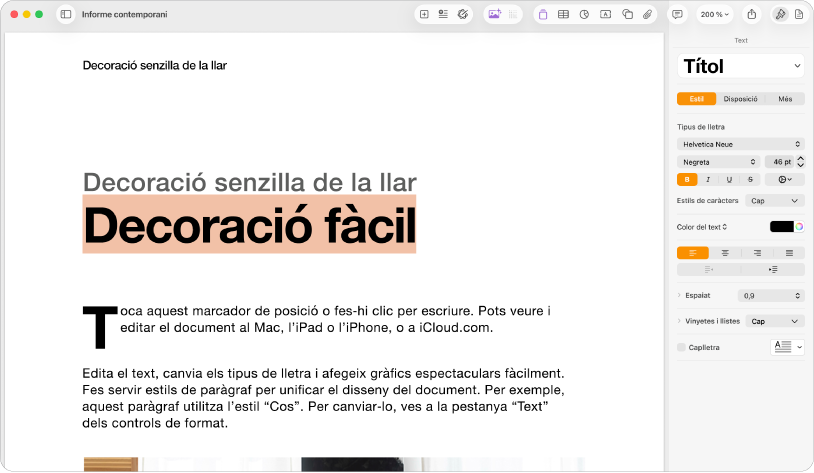
Task: Open Estils de caràcters Cap dropdown
Action: [775, 200]
